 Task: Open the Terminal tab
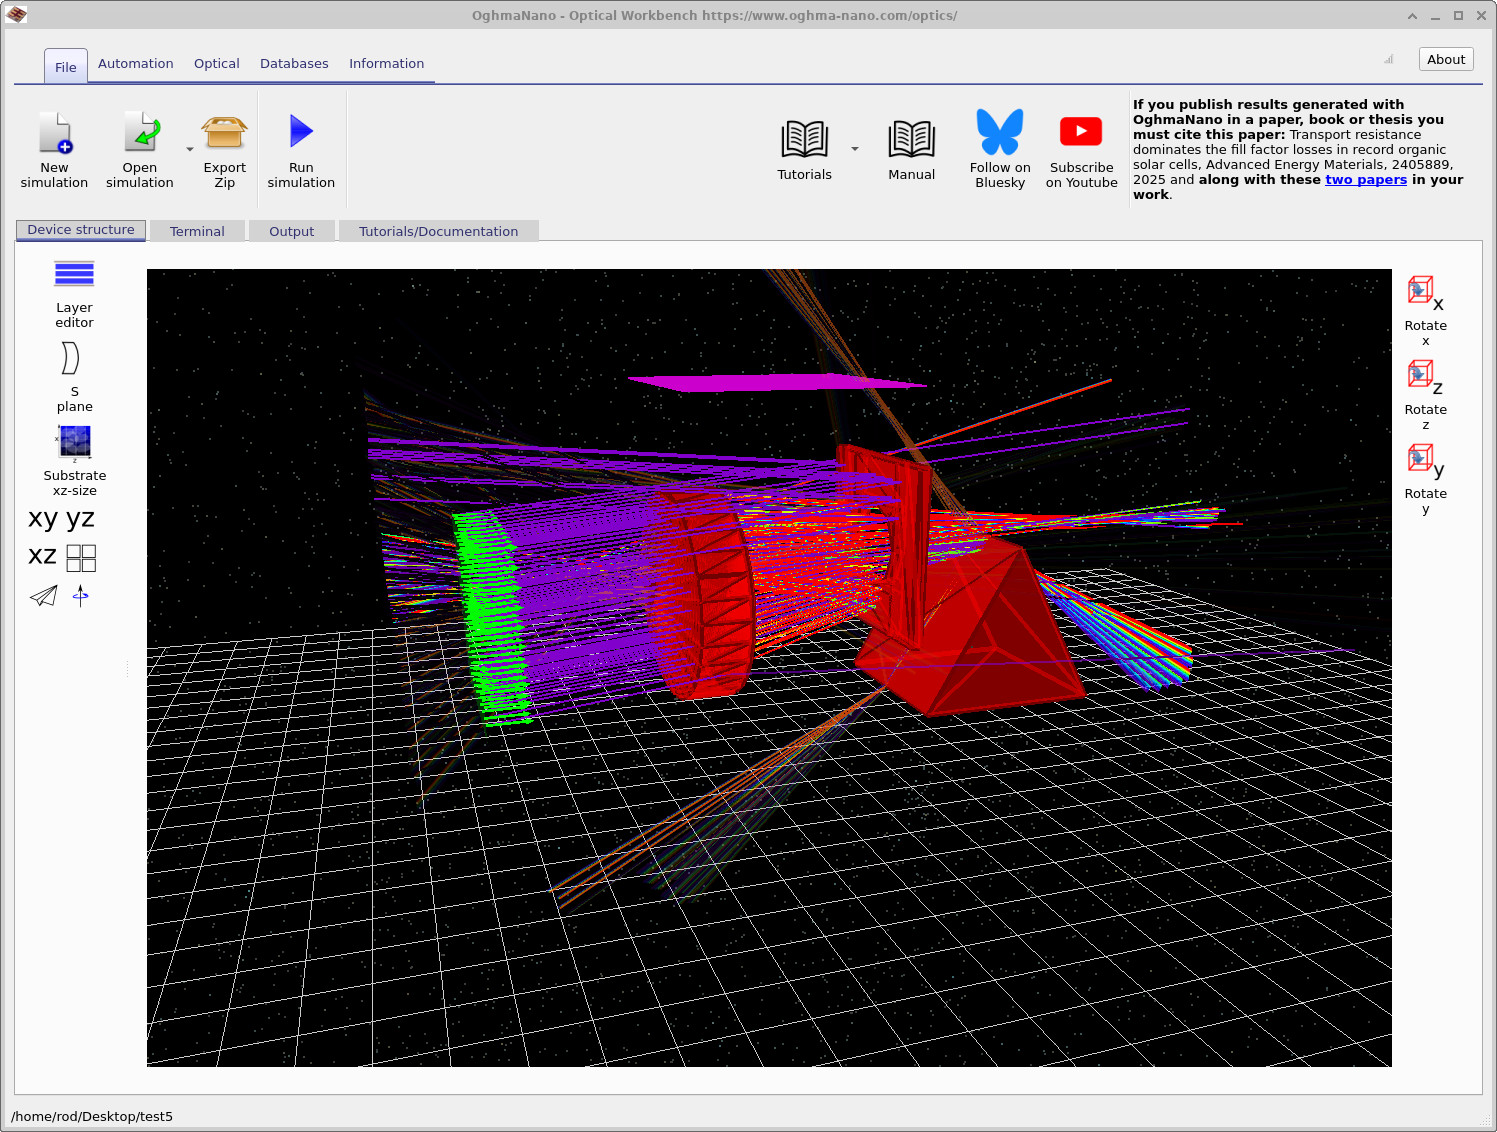click(x=197, y=231)
